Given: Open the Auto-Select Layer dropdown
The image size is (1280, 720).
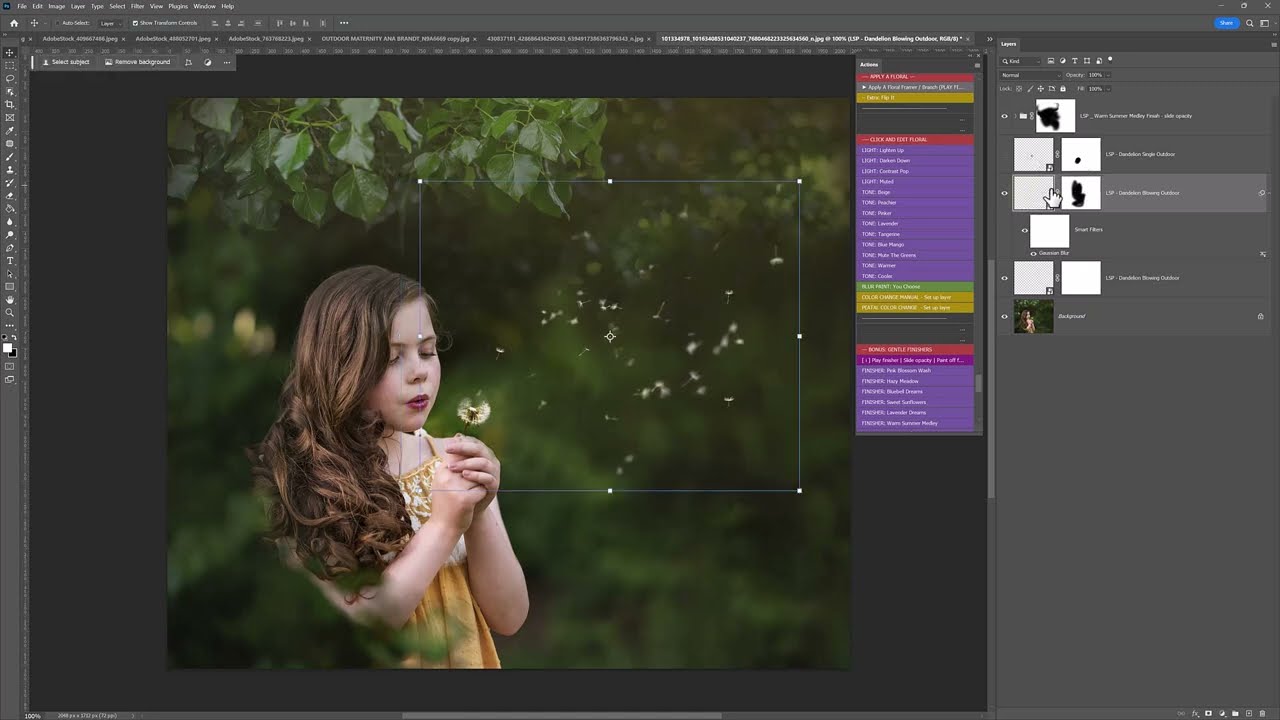Looking at the screenshot, I should 110,23.
